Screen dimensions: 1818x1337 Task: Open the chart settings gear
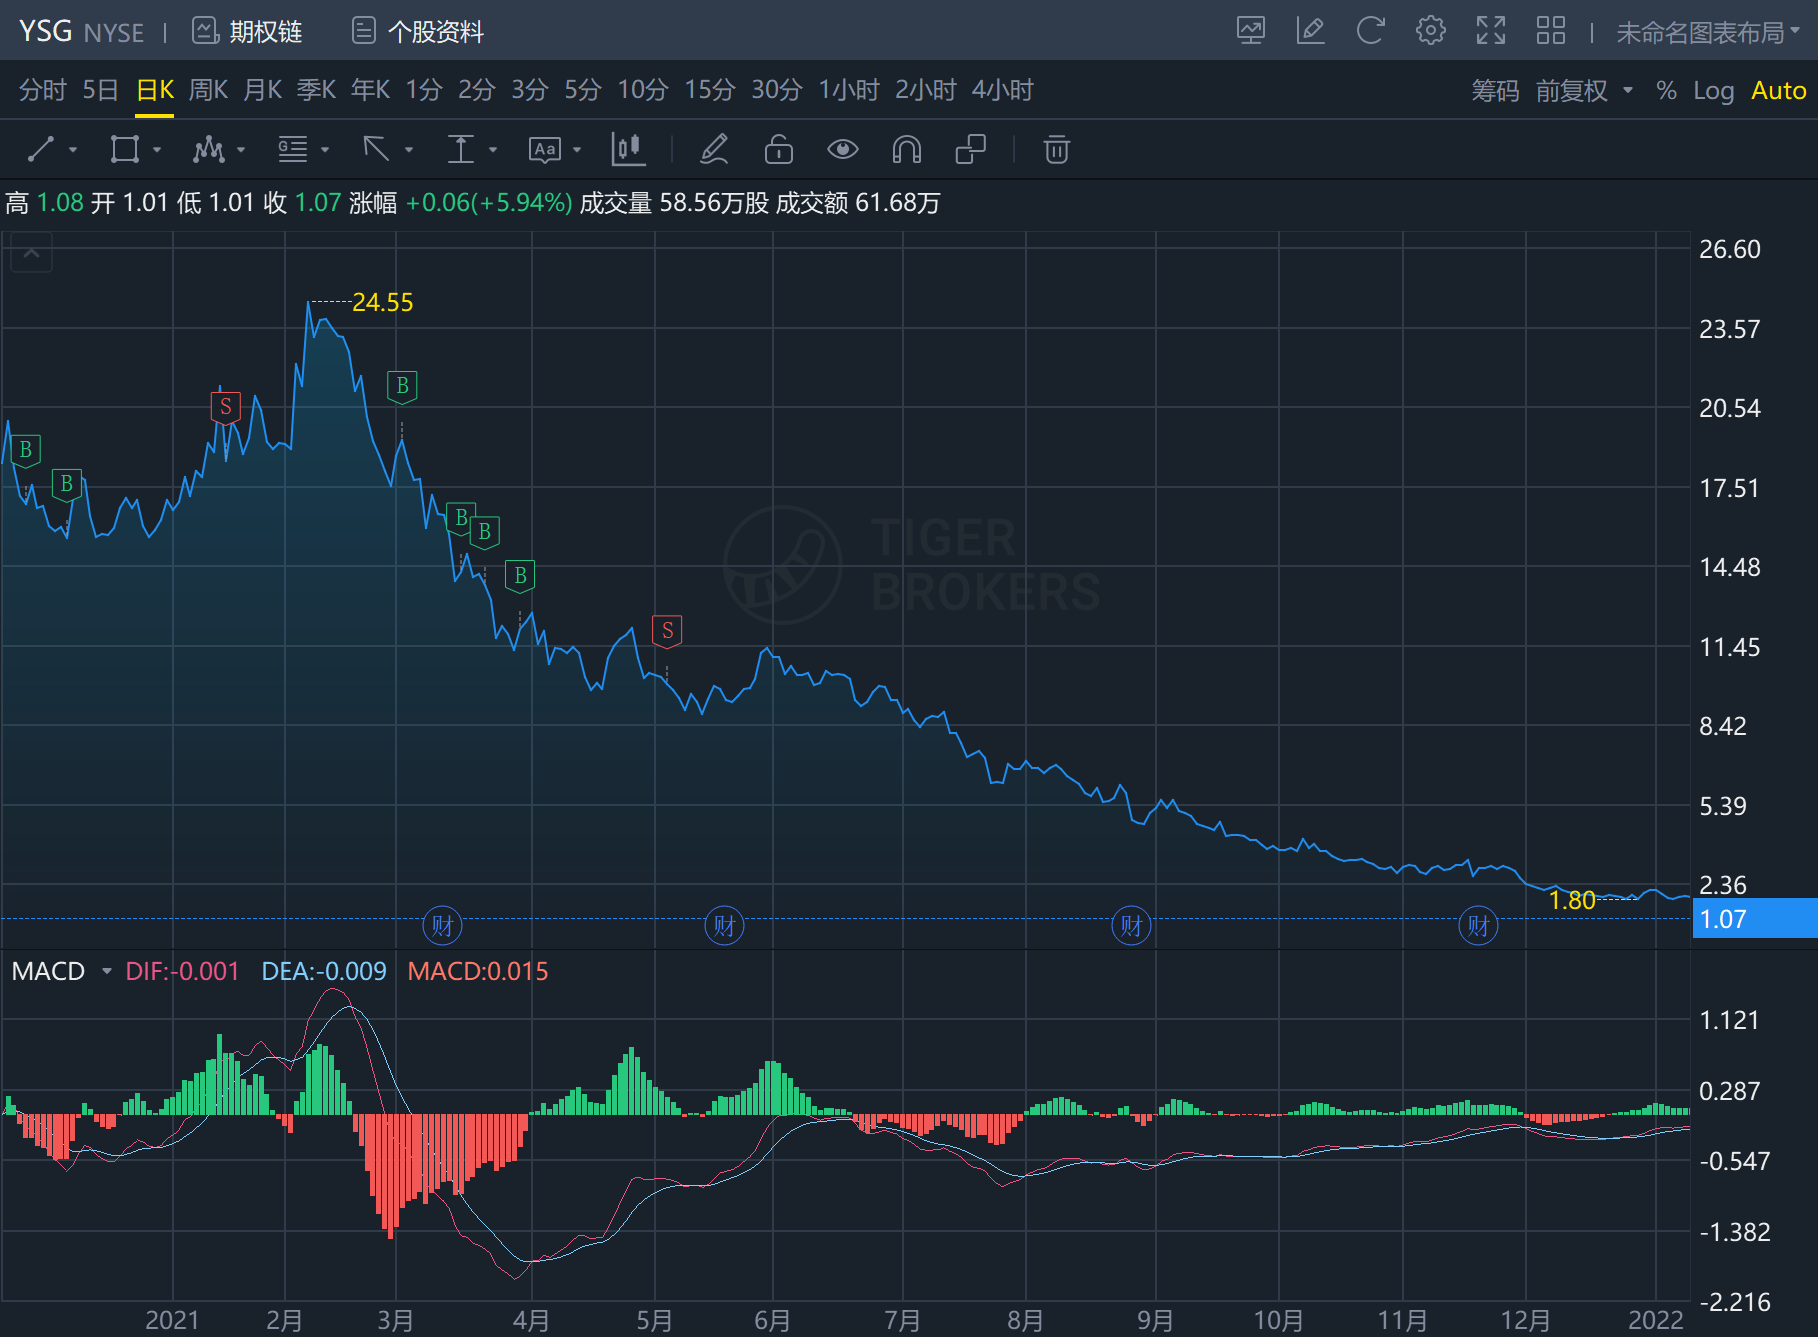point(1430,31)
